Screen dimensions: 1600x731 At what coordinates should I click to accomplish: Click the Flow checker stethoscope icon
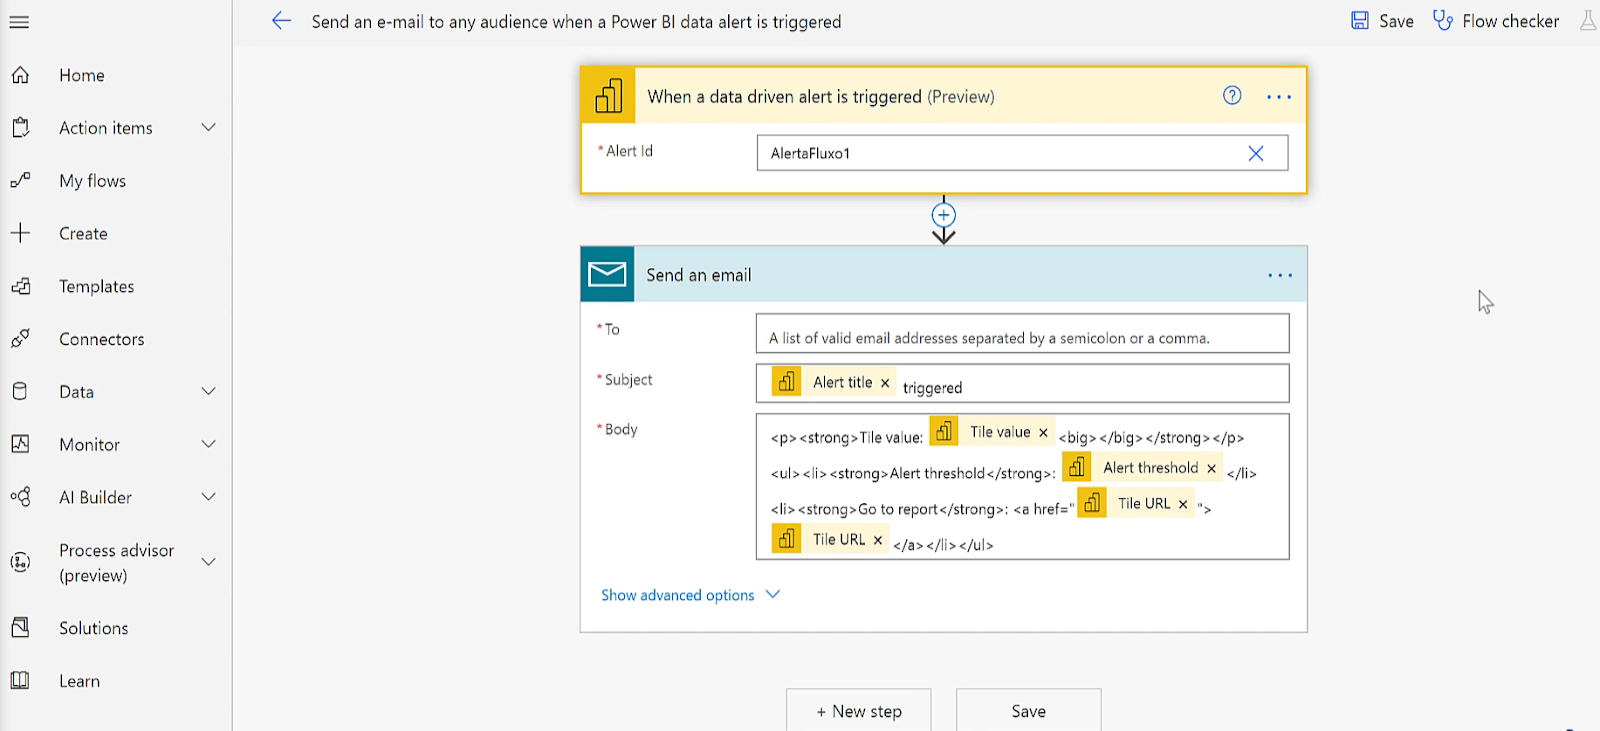(1443, 20)
